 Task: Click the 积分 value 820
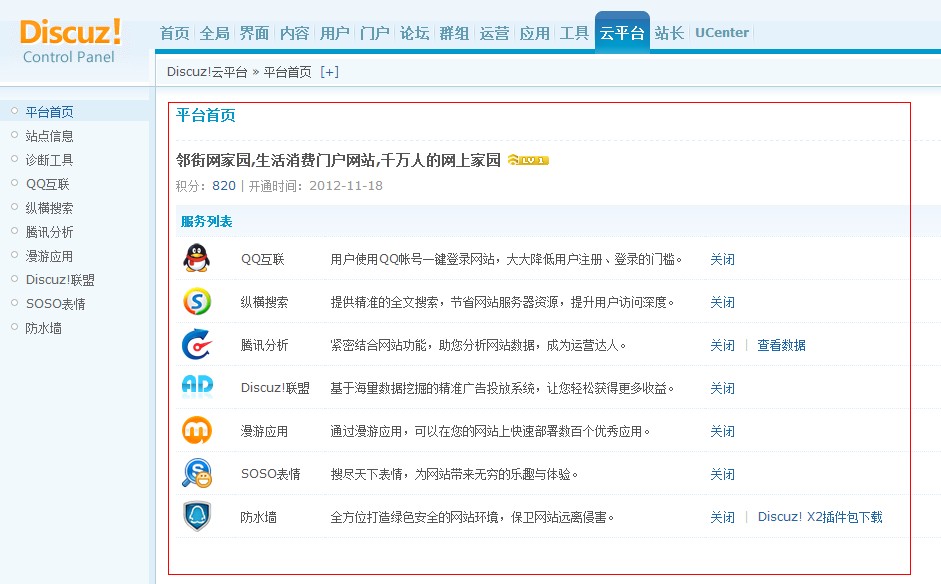224,185
